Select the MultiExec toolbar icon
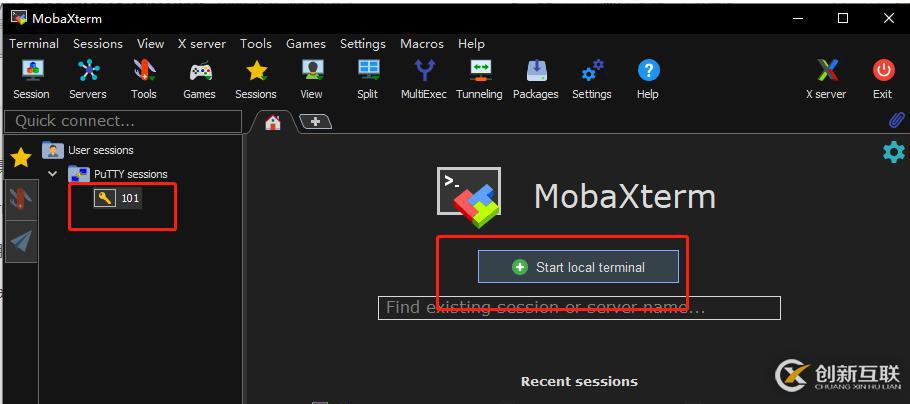910x404 pixels. (x=424, y=71)
